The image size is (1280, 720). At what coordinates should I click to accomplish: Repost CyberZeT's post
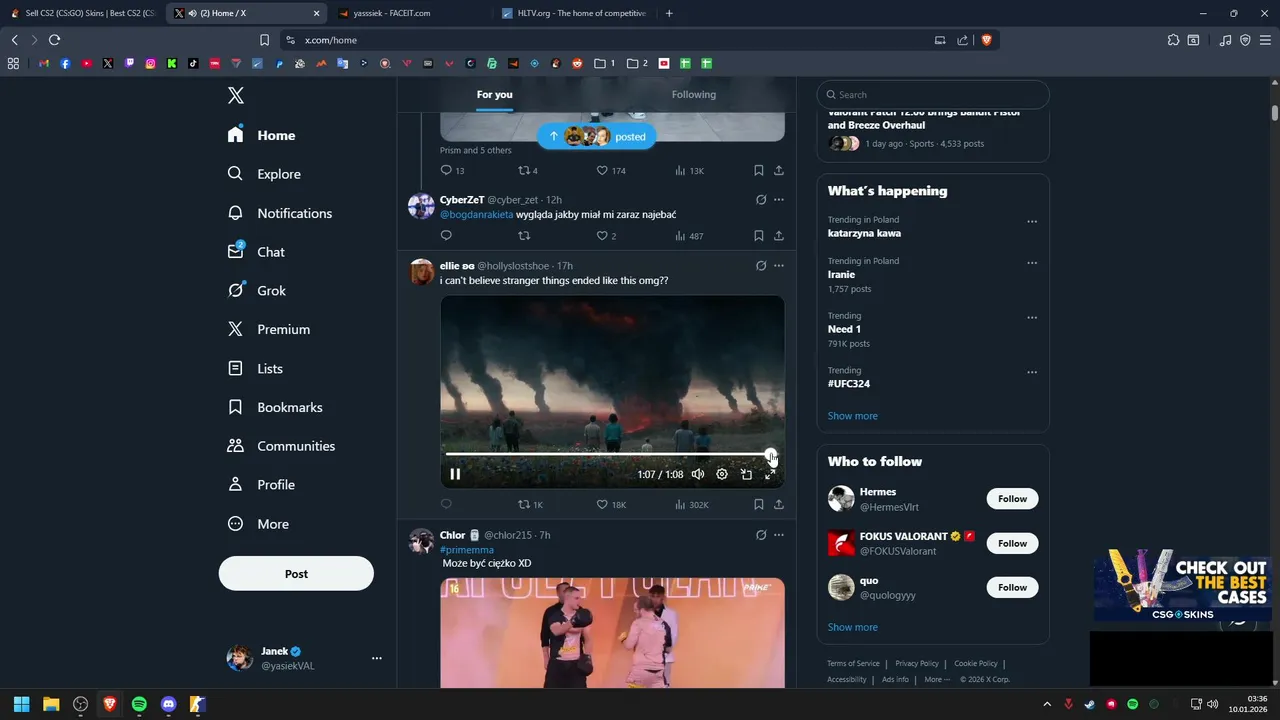[x=524, y=236]
